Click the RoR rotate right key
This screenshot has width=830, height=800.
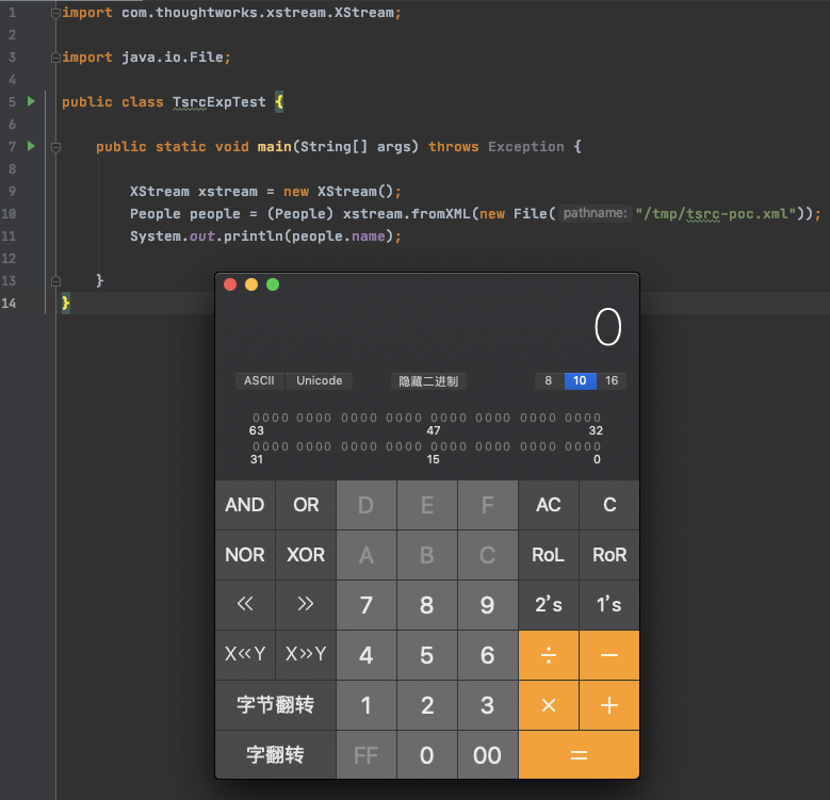[609, 555]
